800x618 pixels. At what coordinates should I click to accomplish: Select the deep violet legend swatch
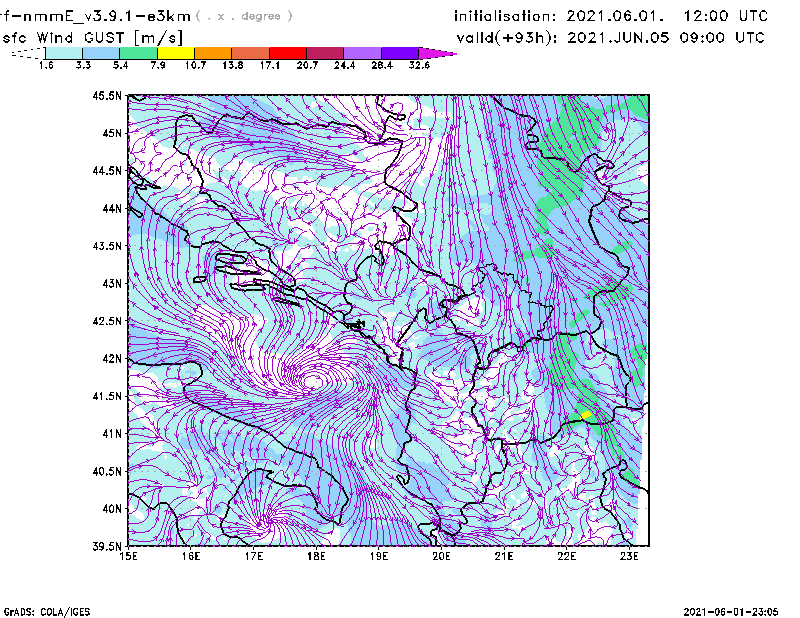[x=399, y=53]
